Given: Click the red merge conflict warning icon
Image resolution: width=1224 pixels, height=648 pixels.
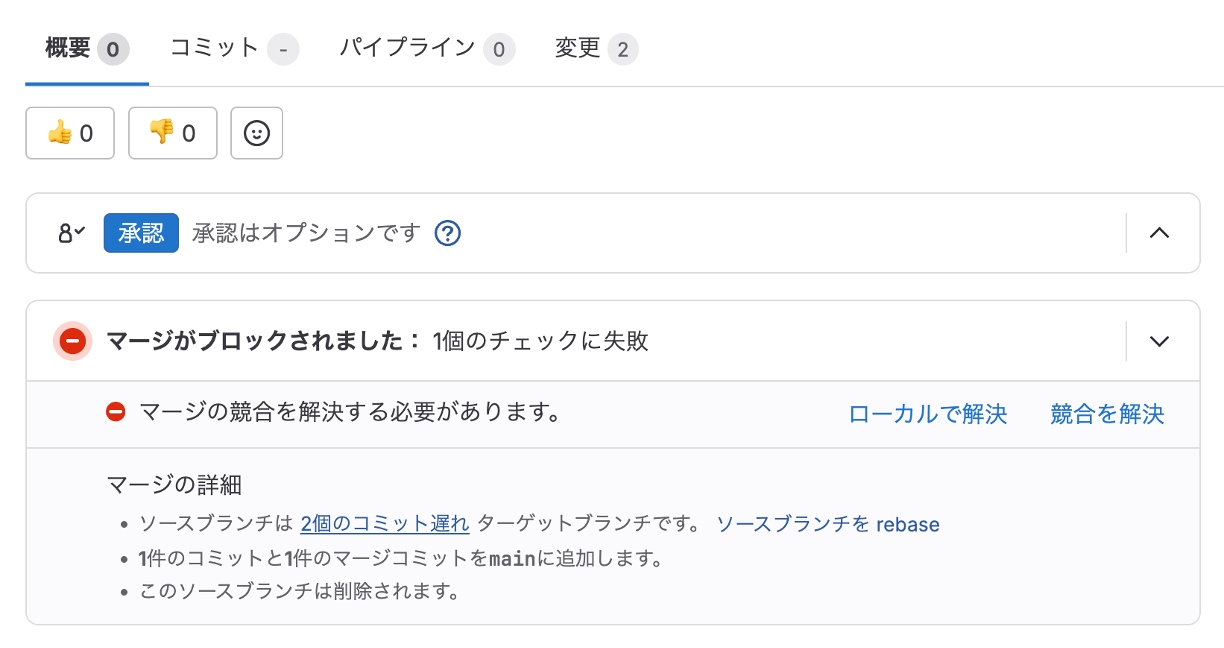Looking at the screenshot, I should click(116, 412).
